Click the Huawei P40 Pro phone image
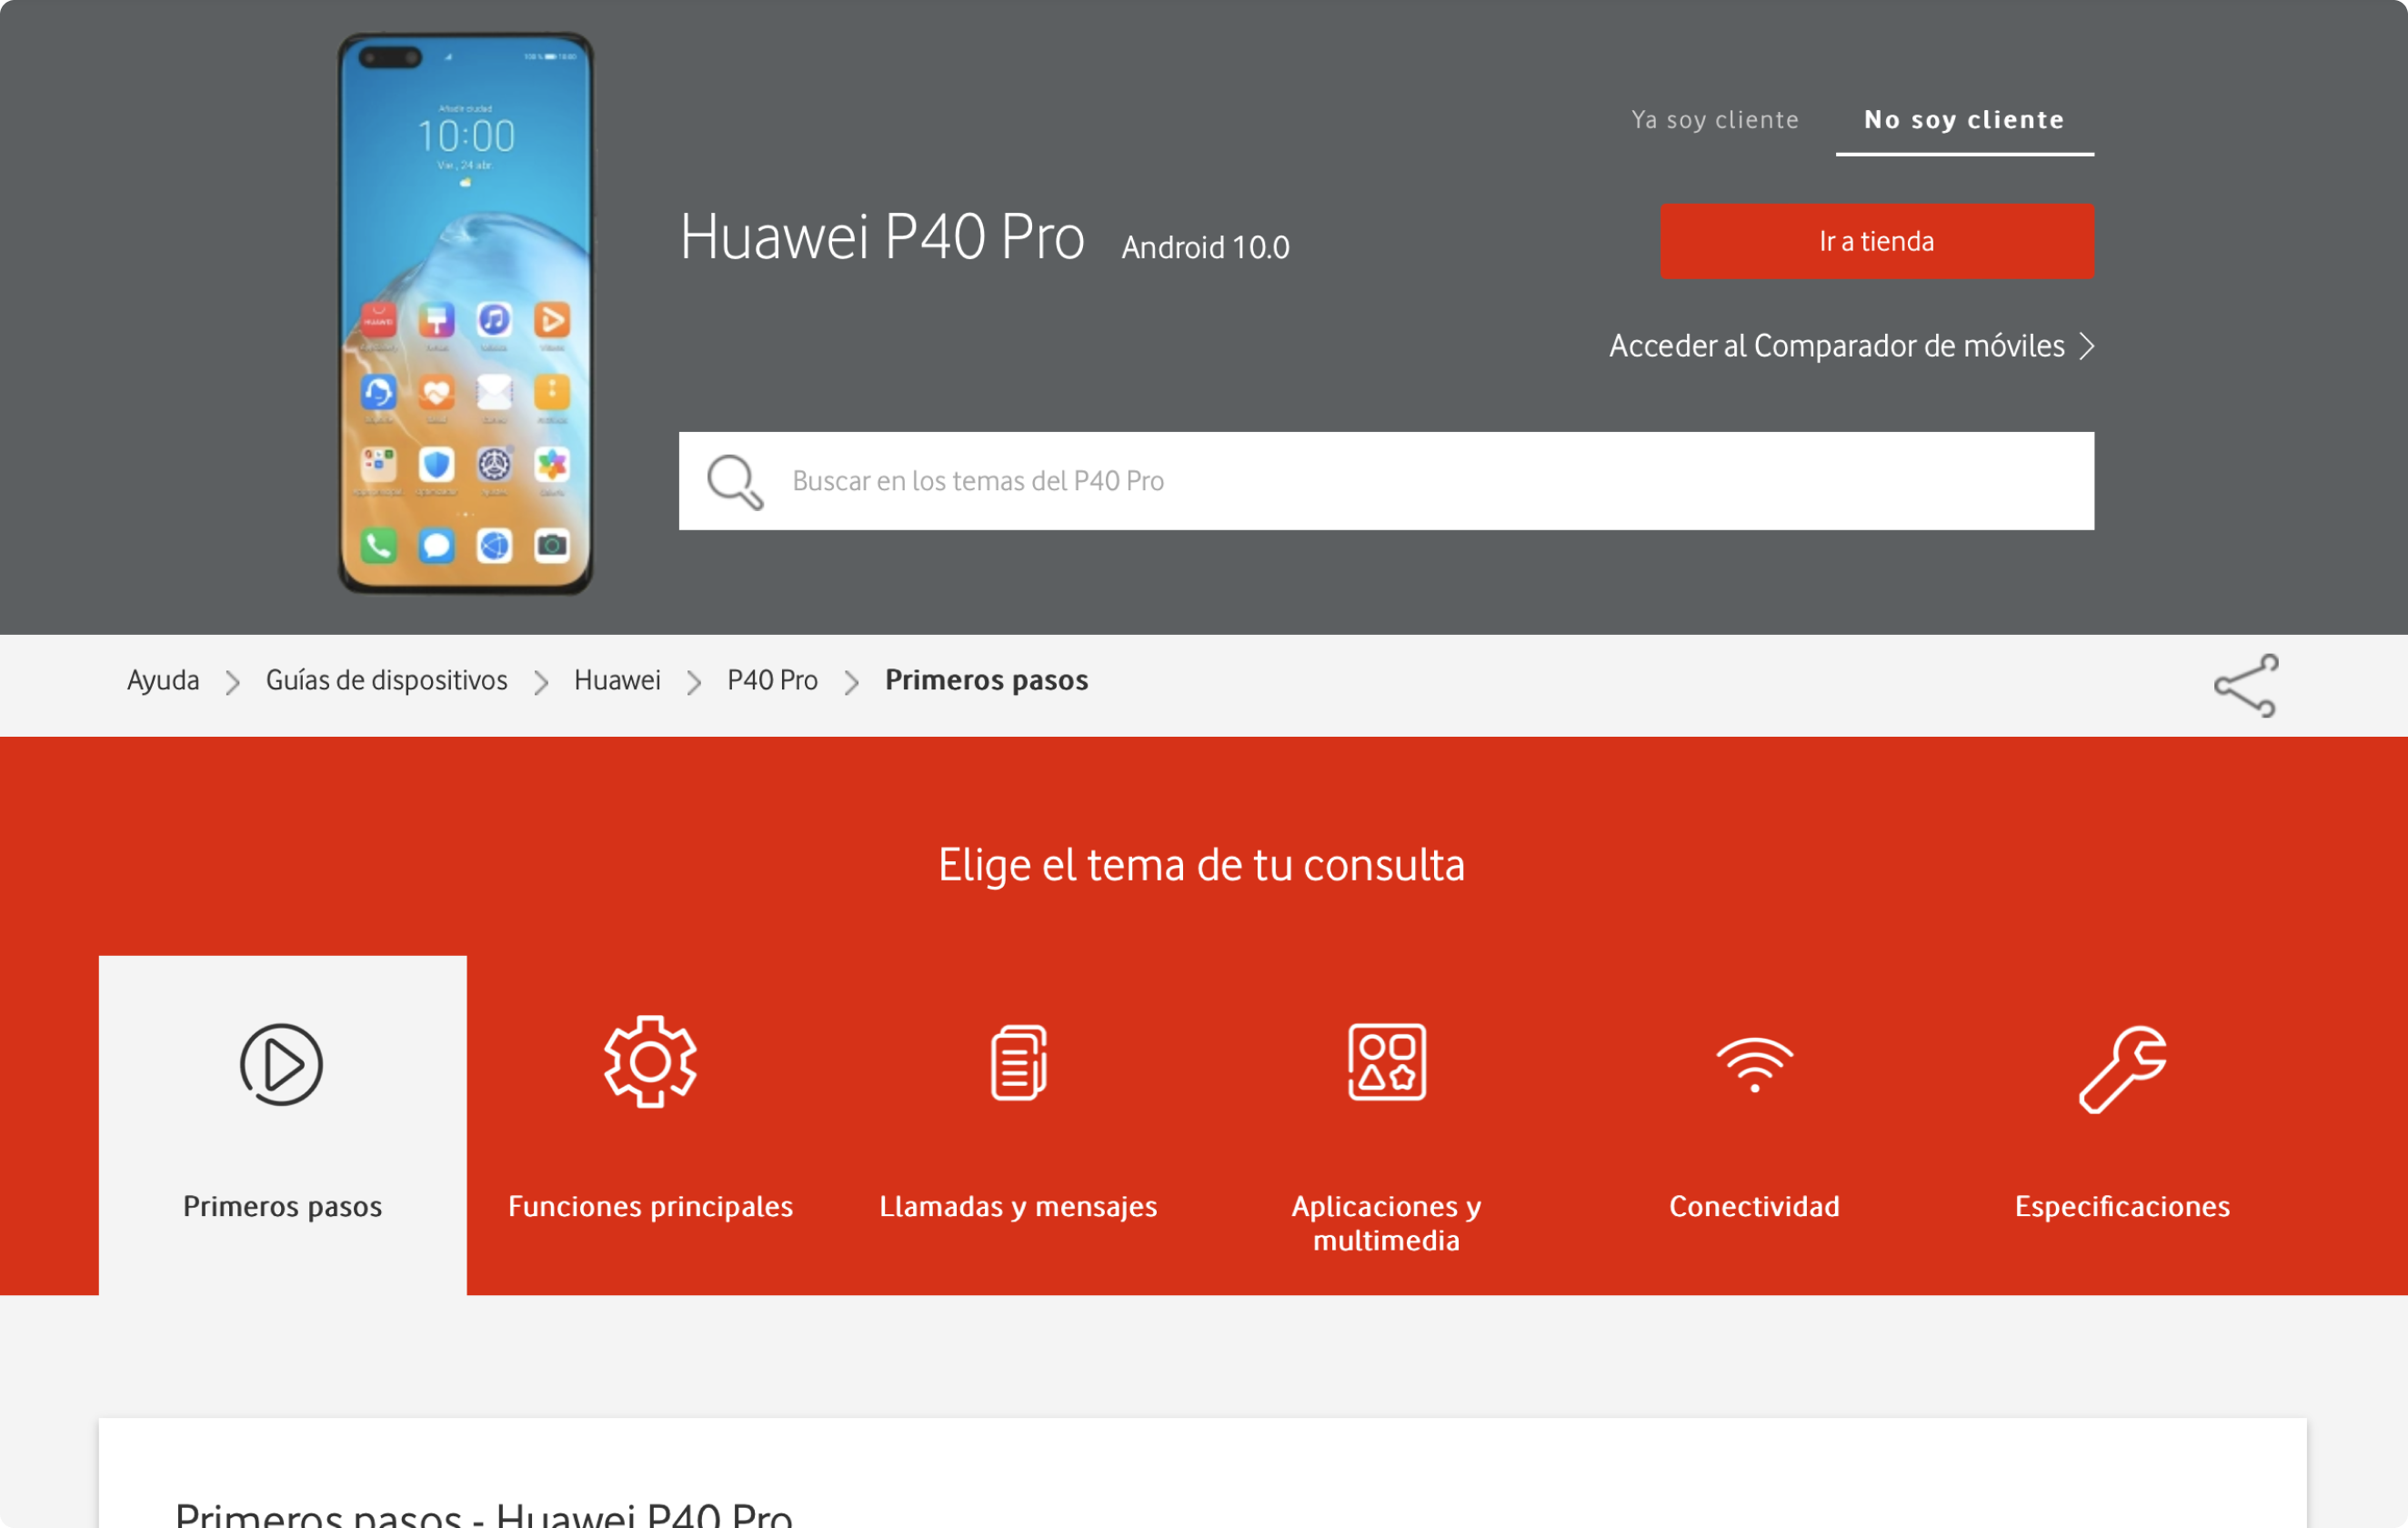This screenshot has width=2408, height=1528. pyautogui.click(x=465, y=314)
